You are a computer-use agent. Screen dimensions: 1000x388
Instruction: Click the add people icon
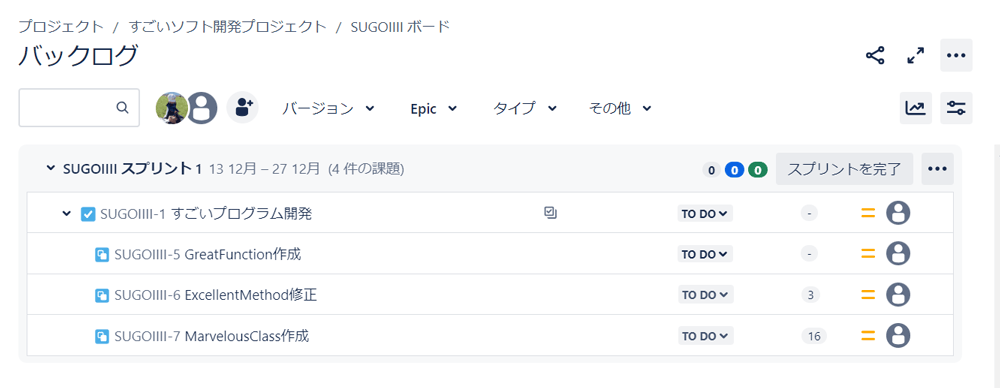pos(243,108)
